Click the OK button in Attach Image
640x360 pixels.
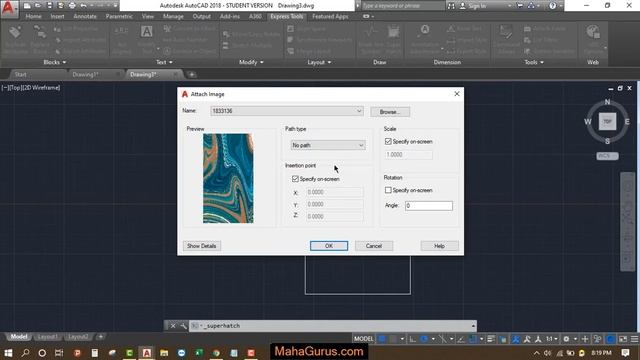(329, 246)
